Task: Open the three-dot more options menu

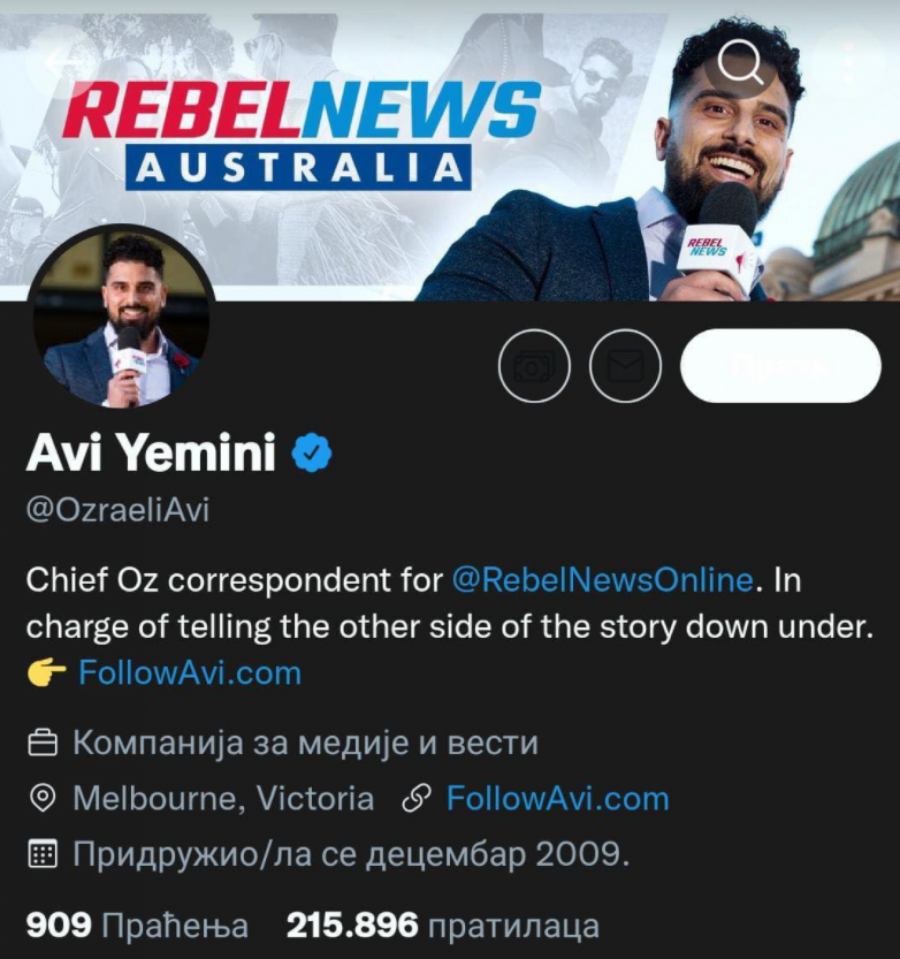Action: (x=847, y=61)
